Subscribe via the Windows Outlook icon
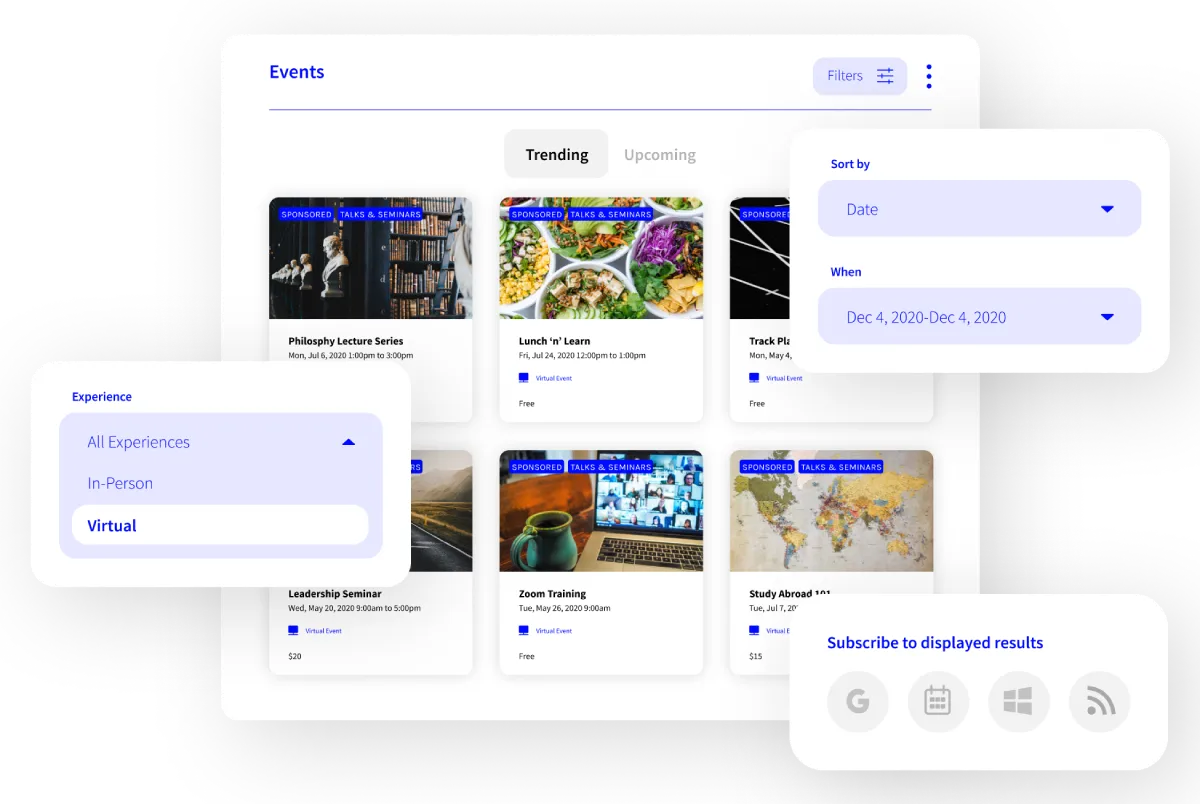The height and width of the screenshot is (804, 1200). tap(1018, 702)
